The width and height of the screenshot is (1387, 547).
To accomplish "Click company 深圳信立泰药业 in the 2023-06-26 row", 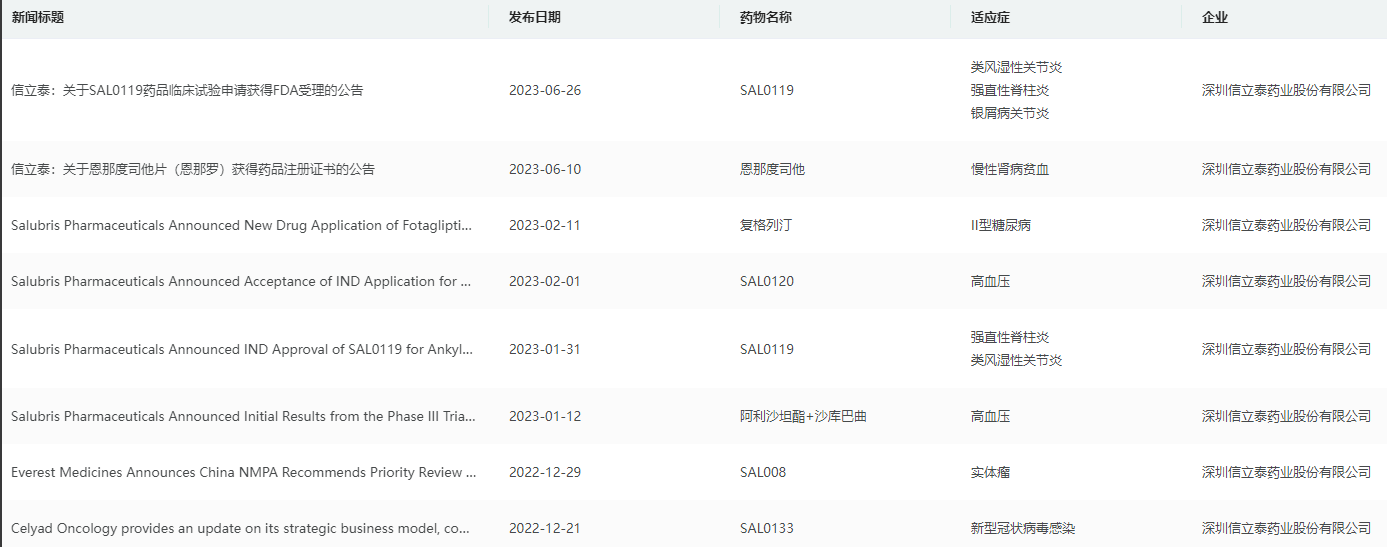I will pyautogui.click(x=1286, y=90).
